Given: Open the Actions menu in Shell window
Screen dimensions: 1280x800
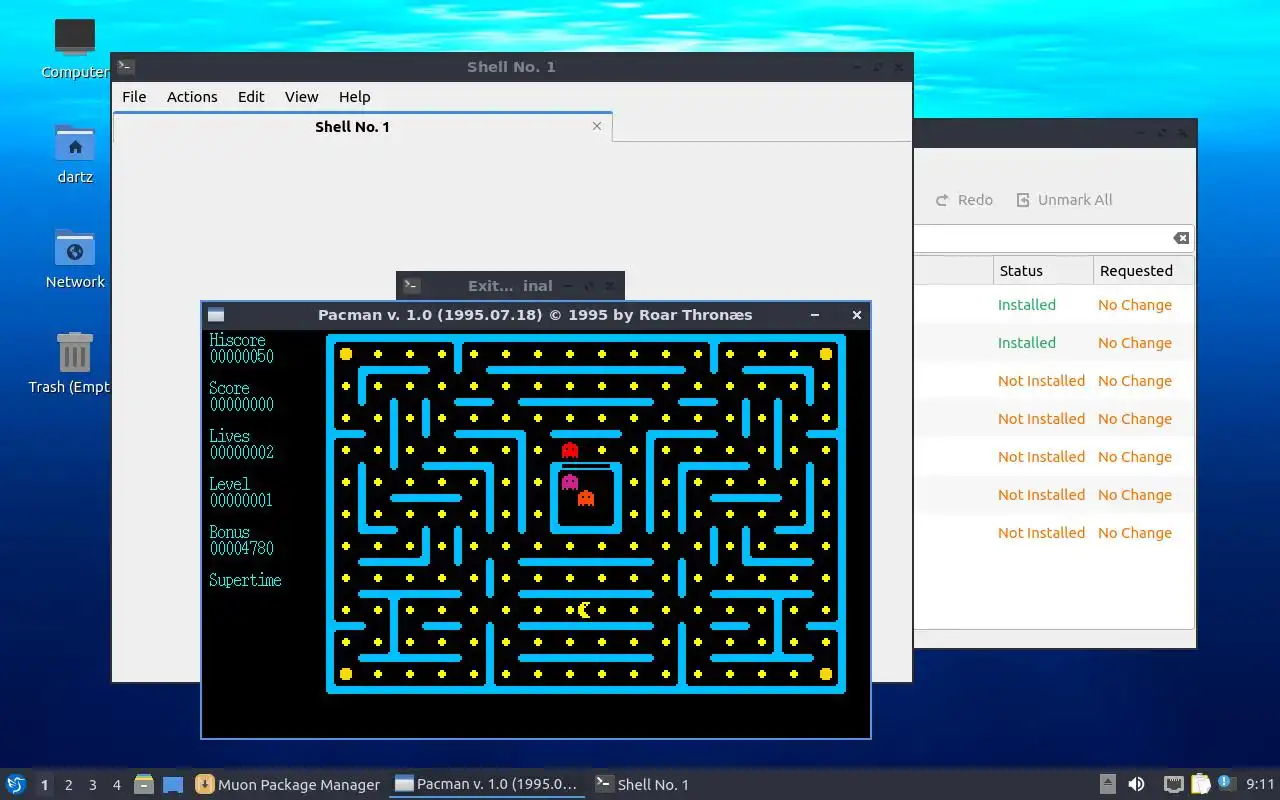Looking at the screenshot, I should [x=192, y=97].
